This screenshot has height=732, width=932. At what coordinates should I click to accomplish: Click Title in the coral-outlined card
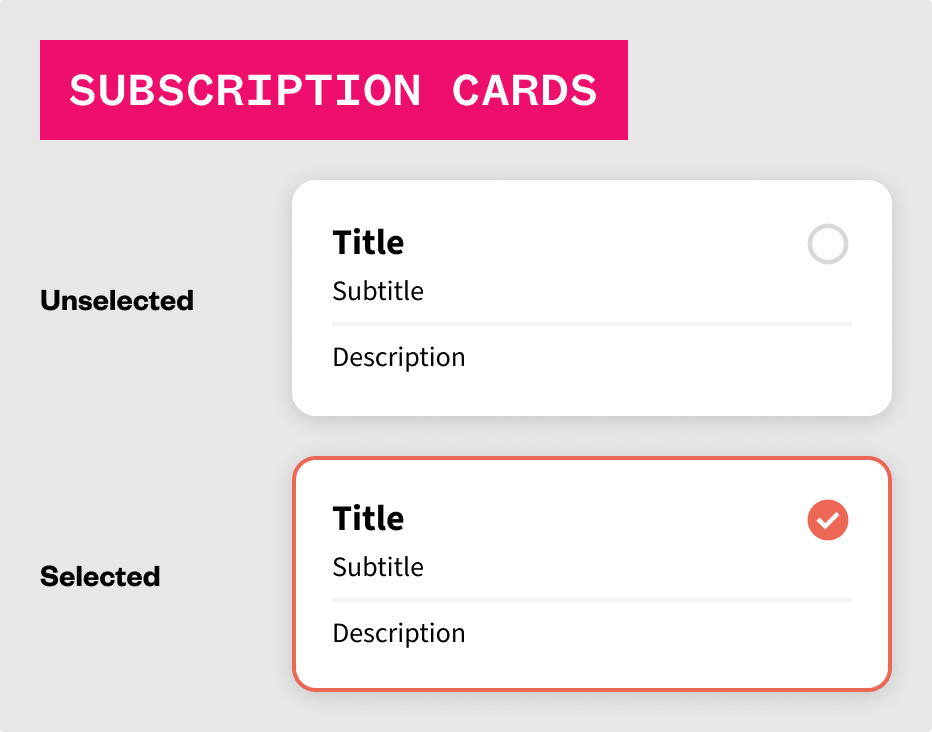tap(368, 519)
